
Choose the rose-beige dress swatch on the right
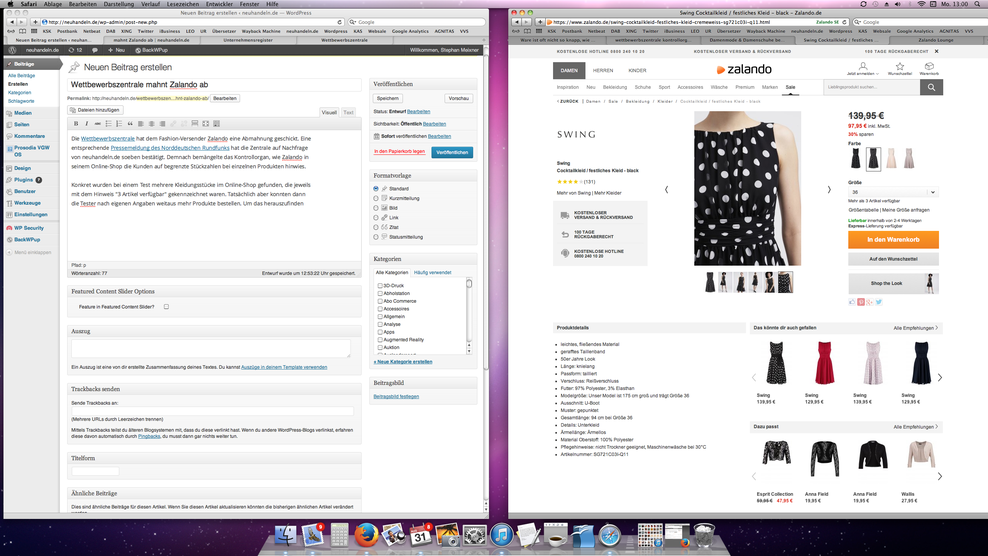tap(909, 159)
